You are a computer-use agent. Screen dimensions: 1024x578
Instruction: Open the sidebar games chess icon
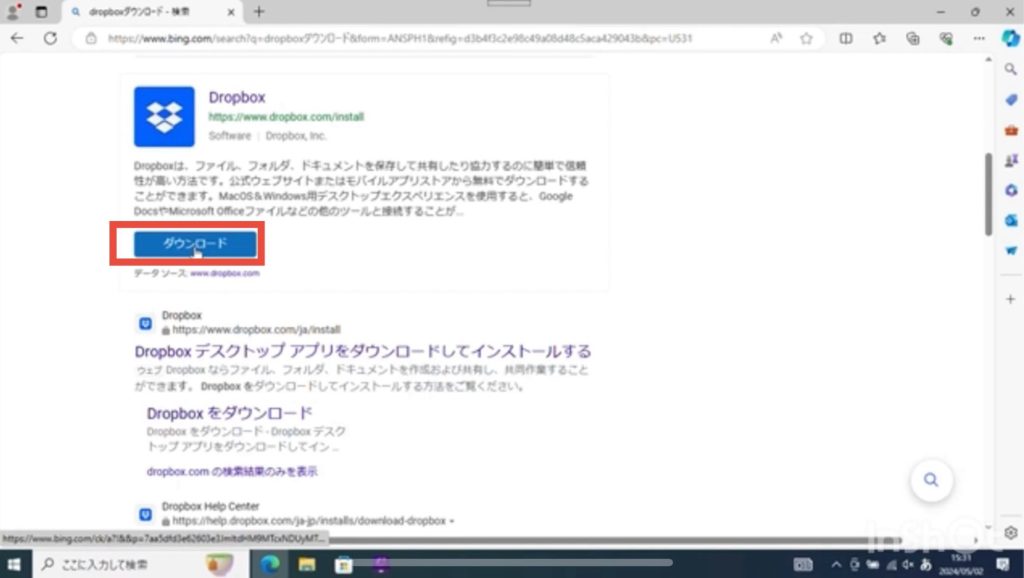pyautogui.click(x=1011, y=160)
